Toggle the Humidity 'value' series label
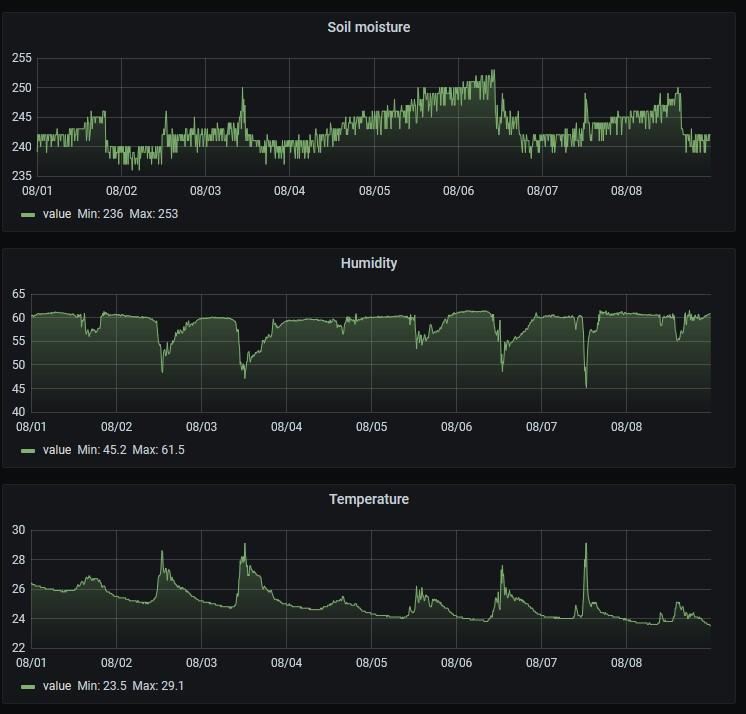Screen dimensions: 746x714 (57, 450)
